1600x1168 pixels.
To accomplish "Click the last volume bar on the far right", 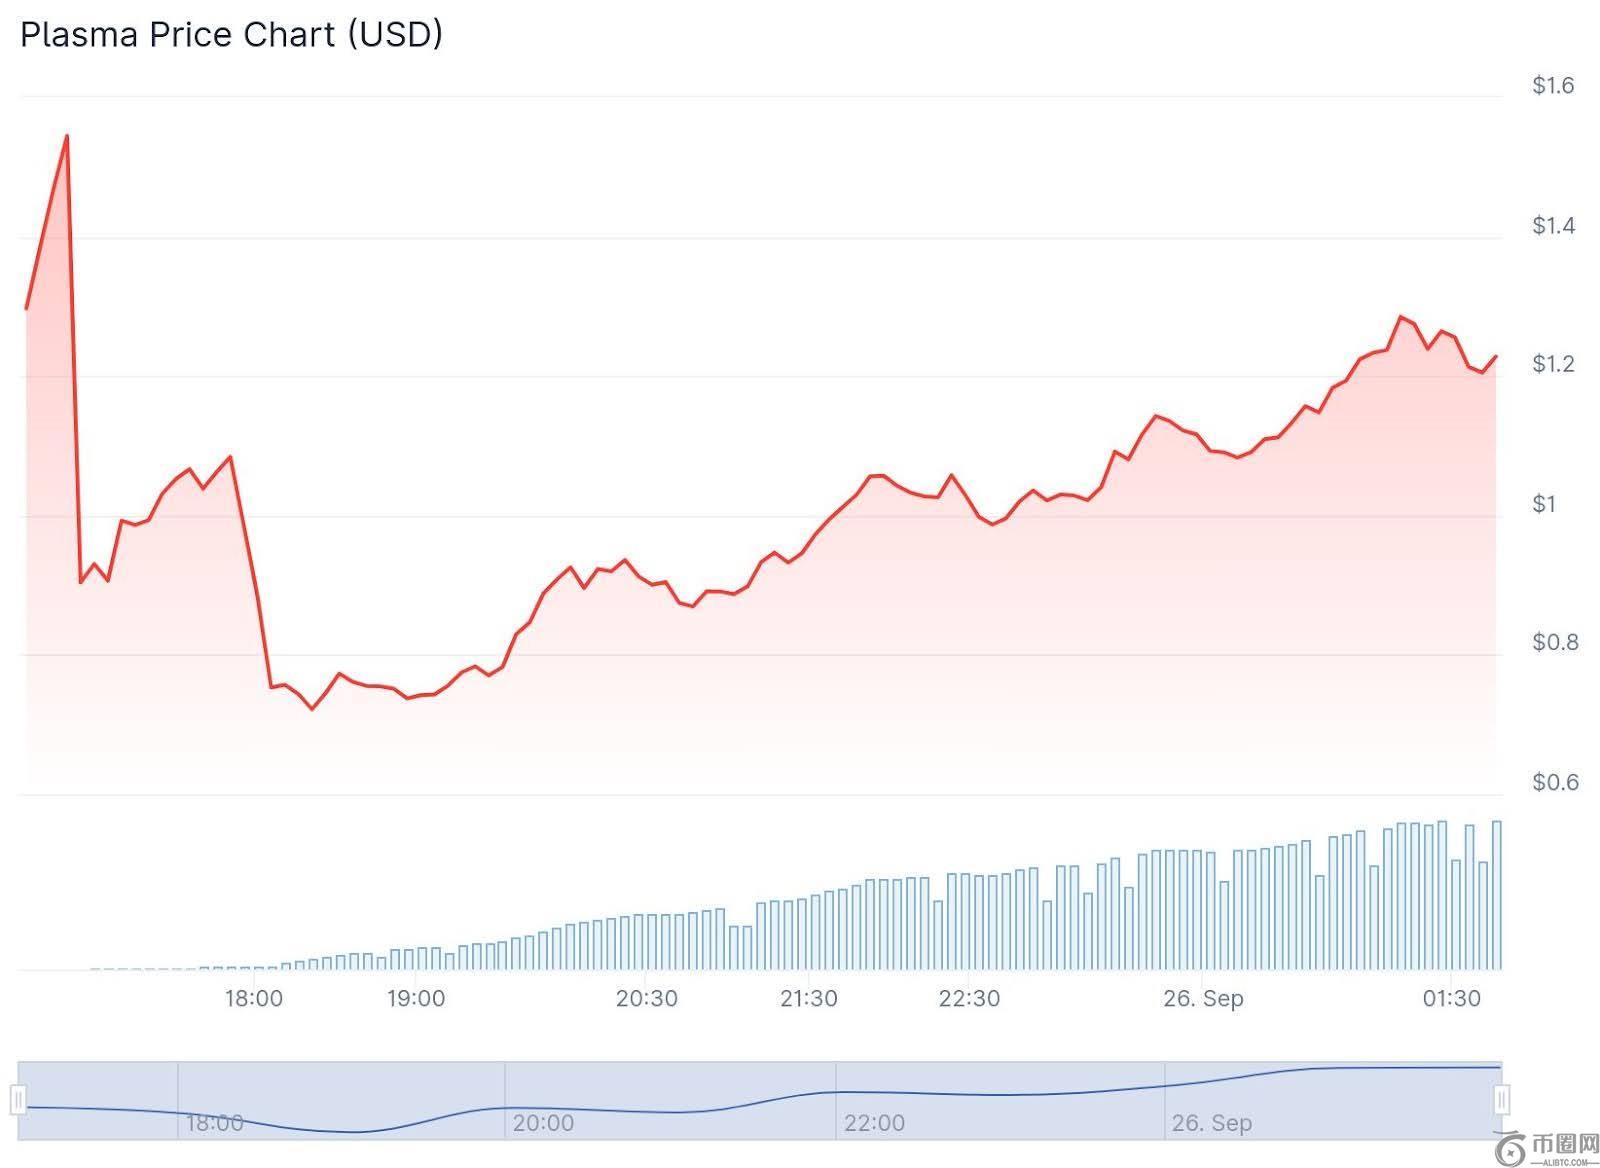I will (x=1496, y=894).
